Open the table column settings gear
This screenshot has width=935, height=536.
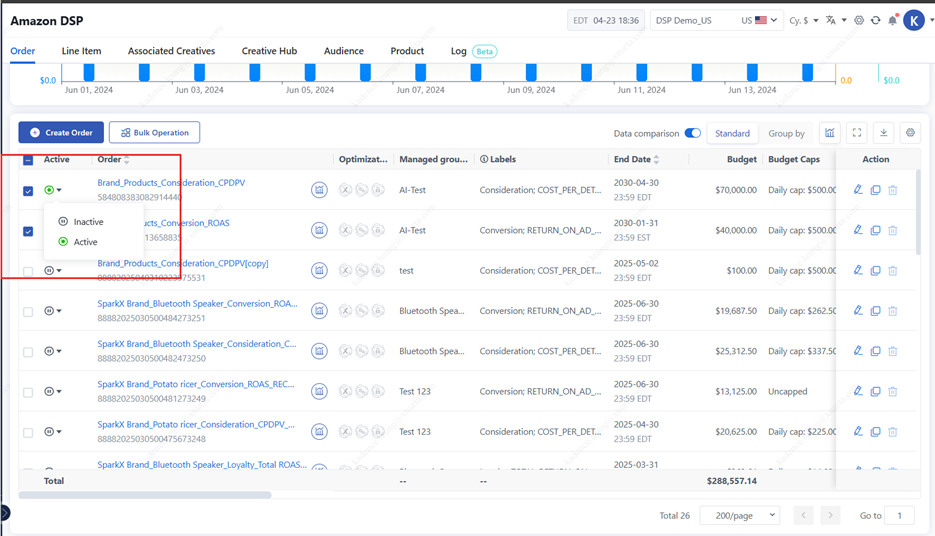coord(909,133)
